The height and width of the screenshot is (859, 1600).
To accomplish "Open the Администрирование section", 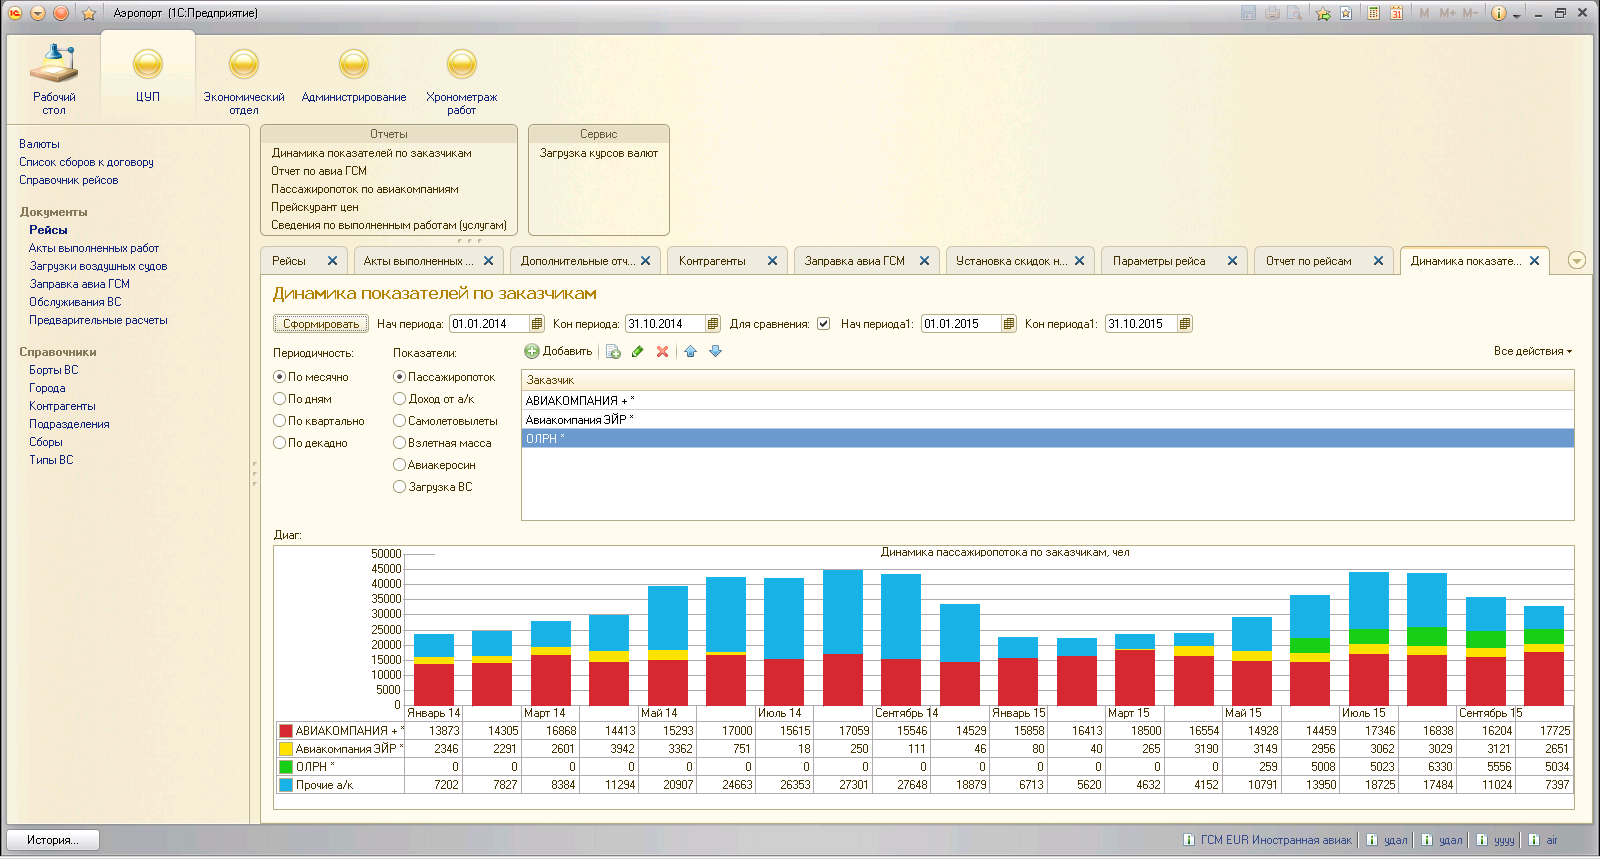I will tap(354, 76).
